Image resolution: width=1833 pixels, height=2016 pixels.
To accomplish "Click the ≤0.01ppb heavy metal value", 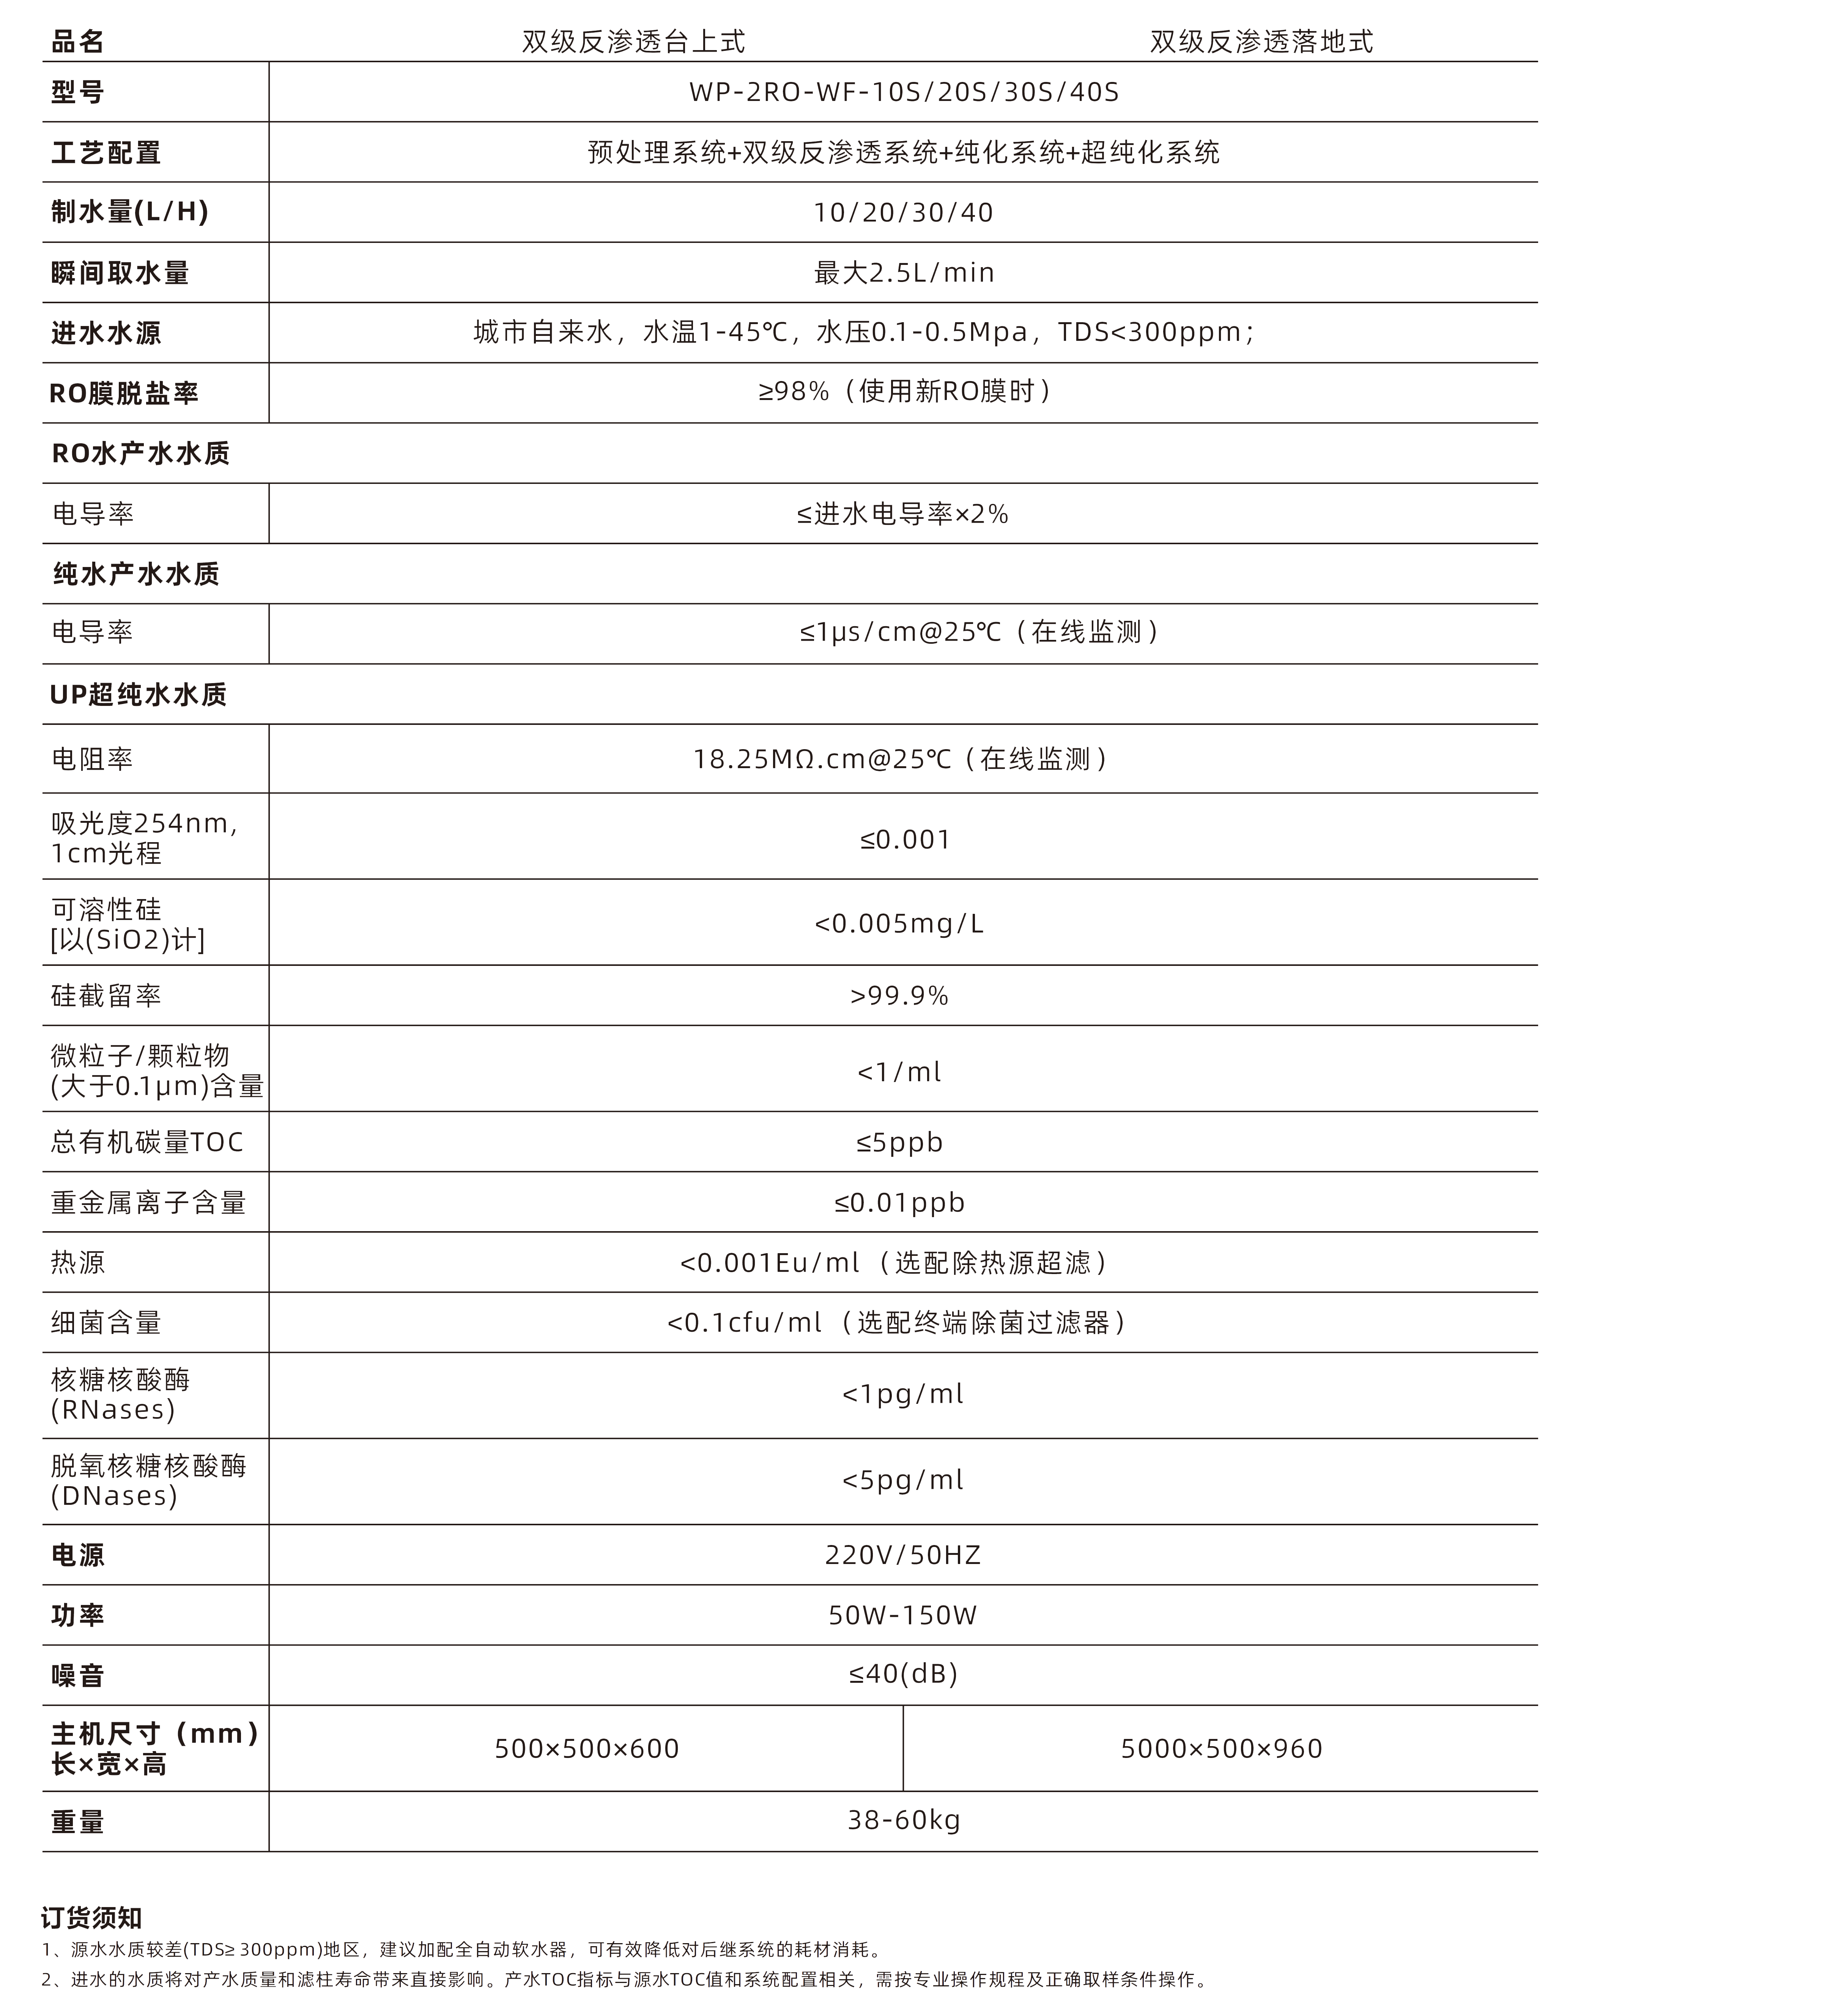I will (x=899, y=1202).
